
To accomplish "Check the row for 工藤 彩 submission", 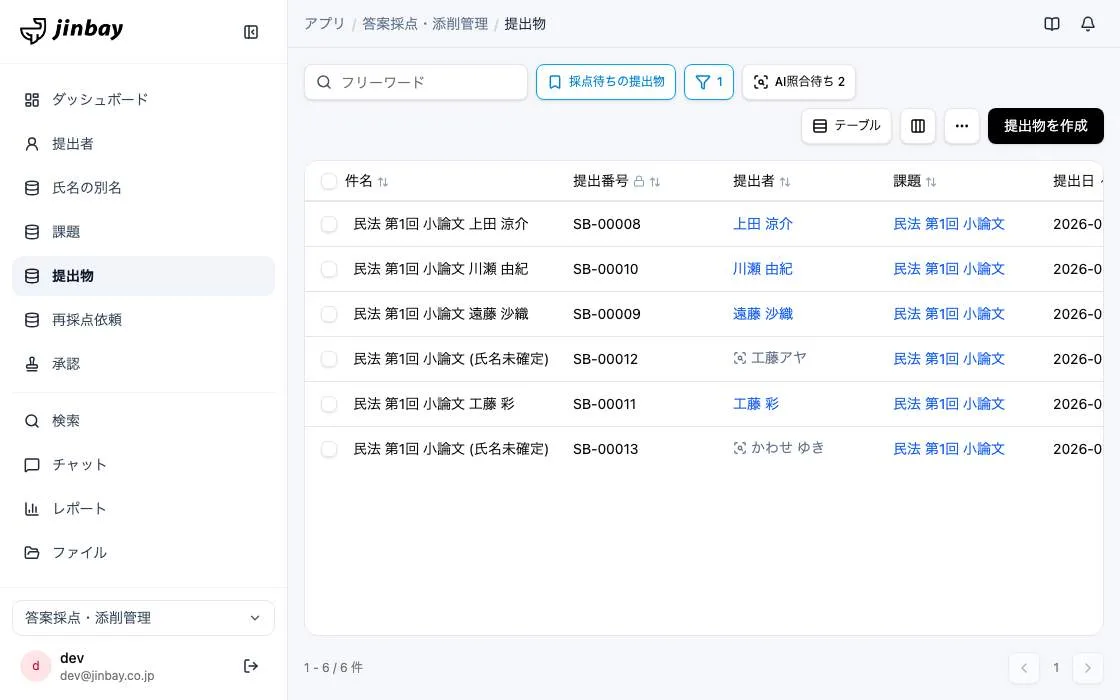I will [329, 404].
